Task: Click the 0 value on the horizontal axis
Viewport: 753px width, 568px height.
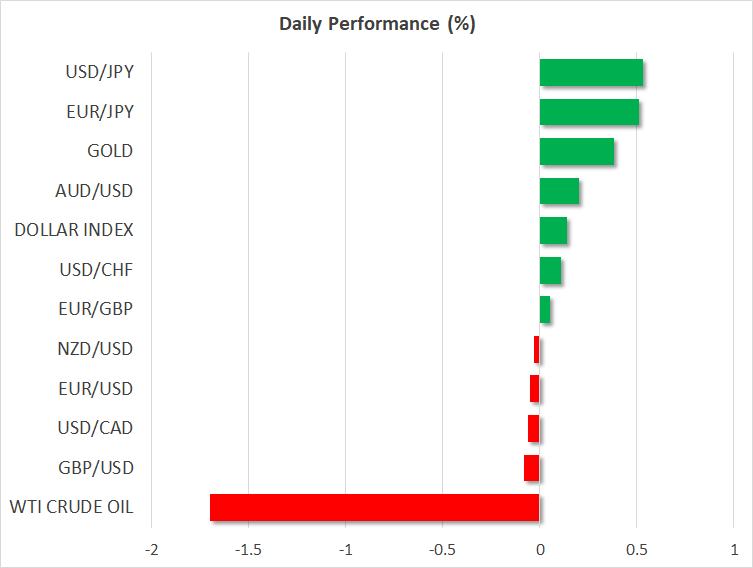Action: (540, 549)
